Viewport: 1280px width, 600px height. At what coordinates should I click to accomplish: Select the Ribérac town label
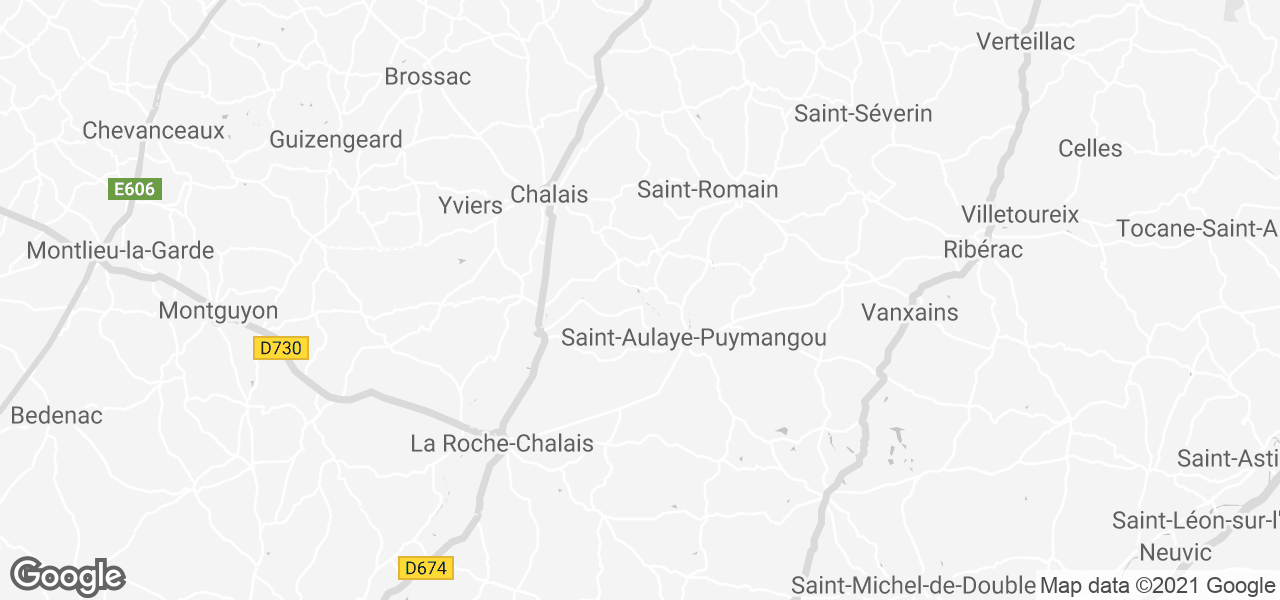tap(983, 250)
